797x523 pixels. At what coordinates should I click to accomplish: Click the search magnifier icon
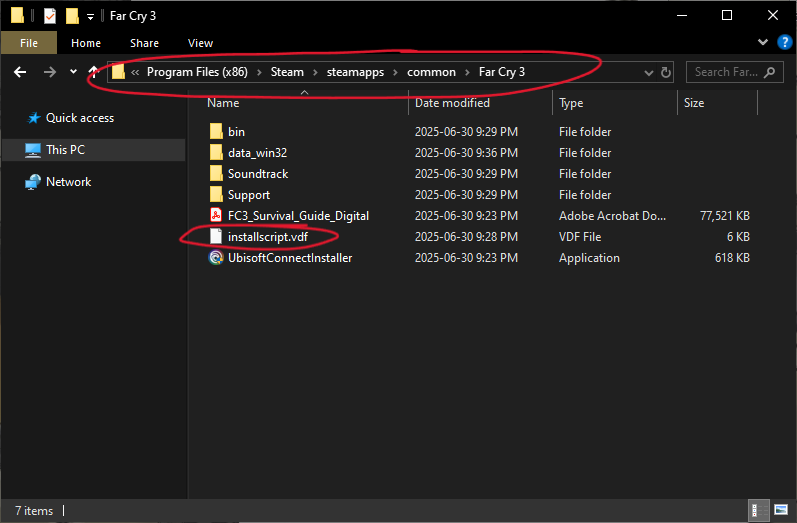(x=770, y=72)
